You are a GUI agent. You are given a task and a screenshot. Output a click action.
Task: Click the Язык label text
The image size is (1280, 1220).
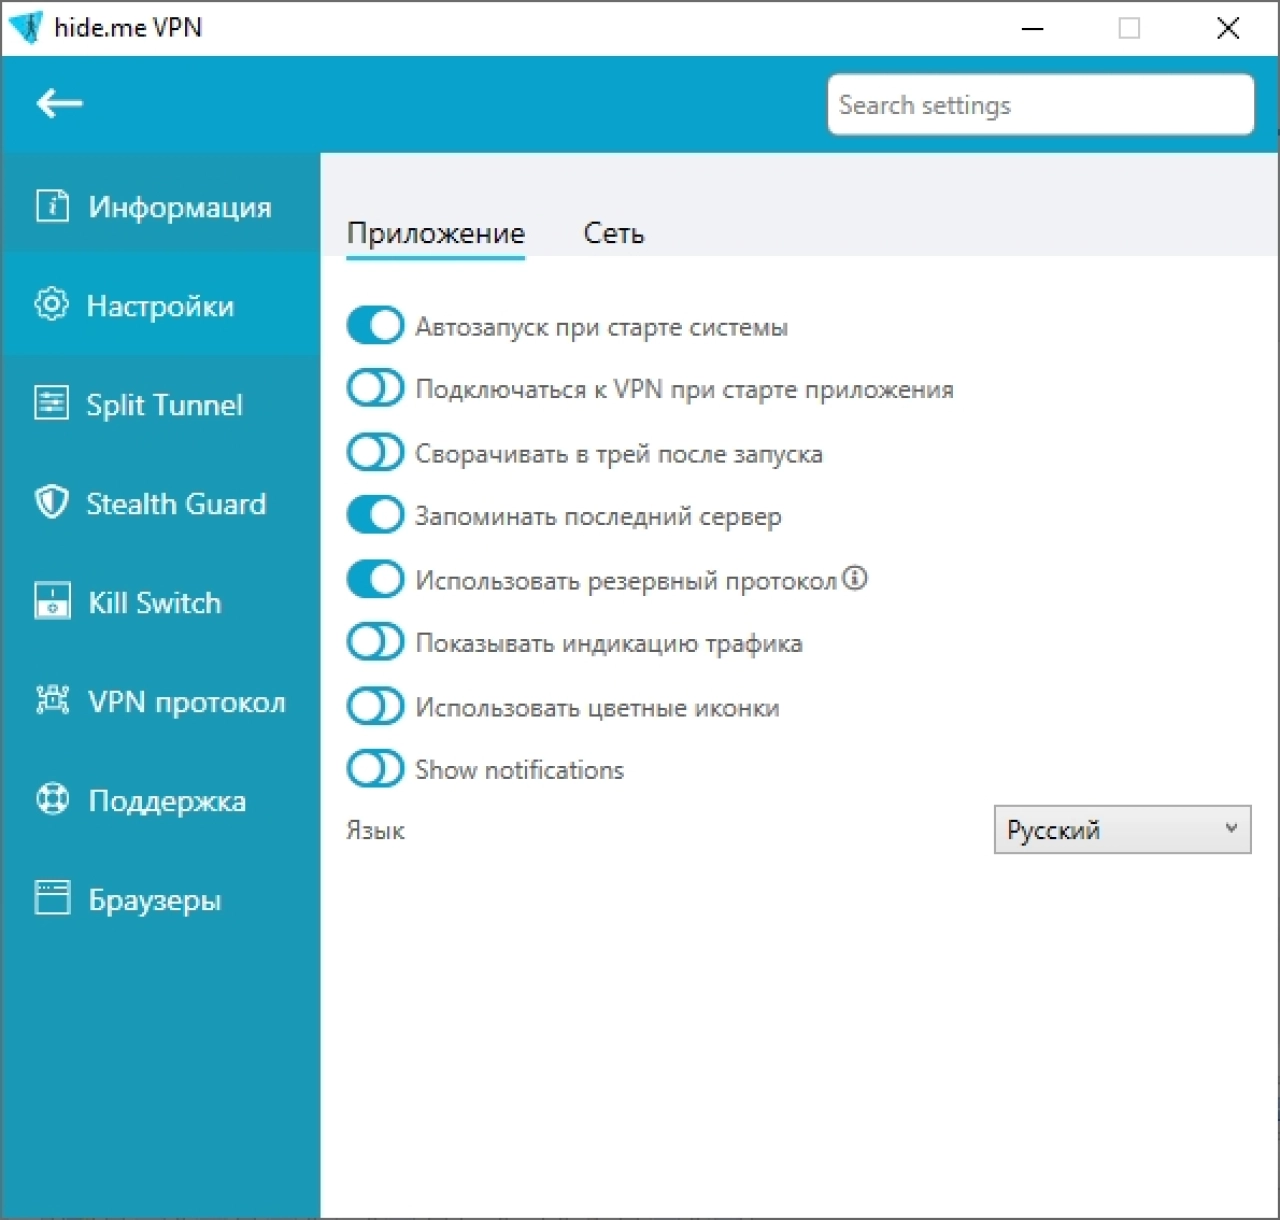(x=375, y=831)
